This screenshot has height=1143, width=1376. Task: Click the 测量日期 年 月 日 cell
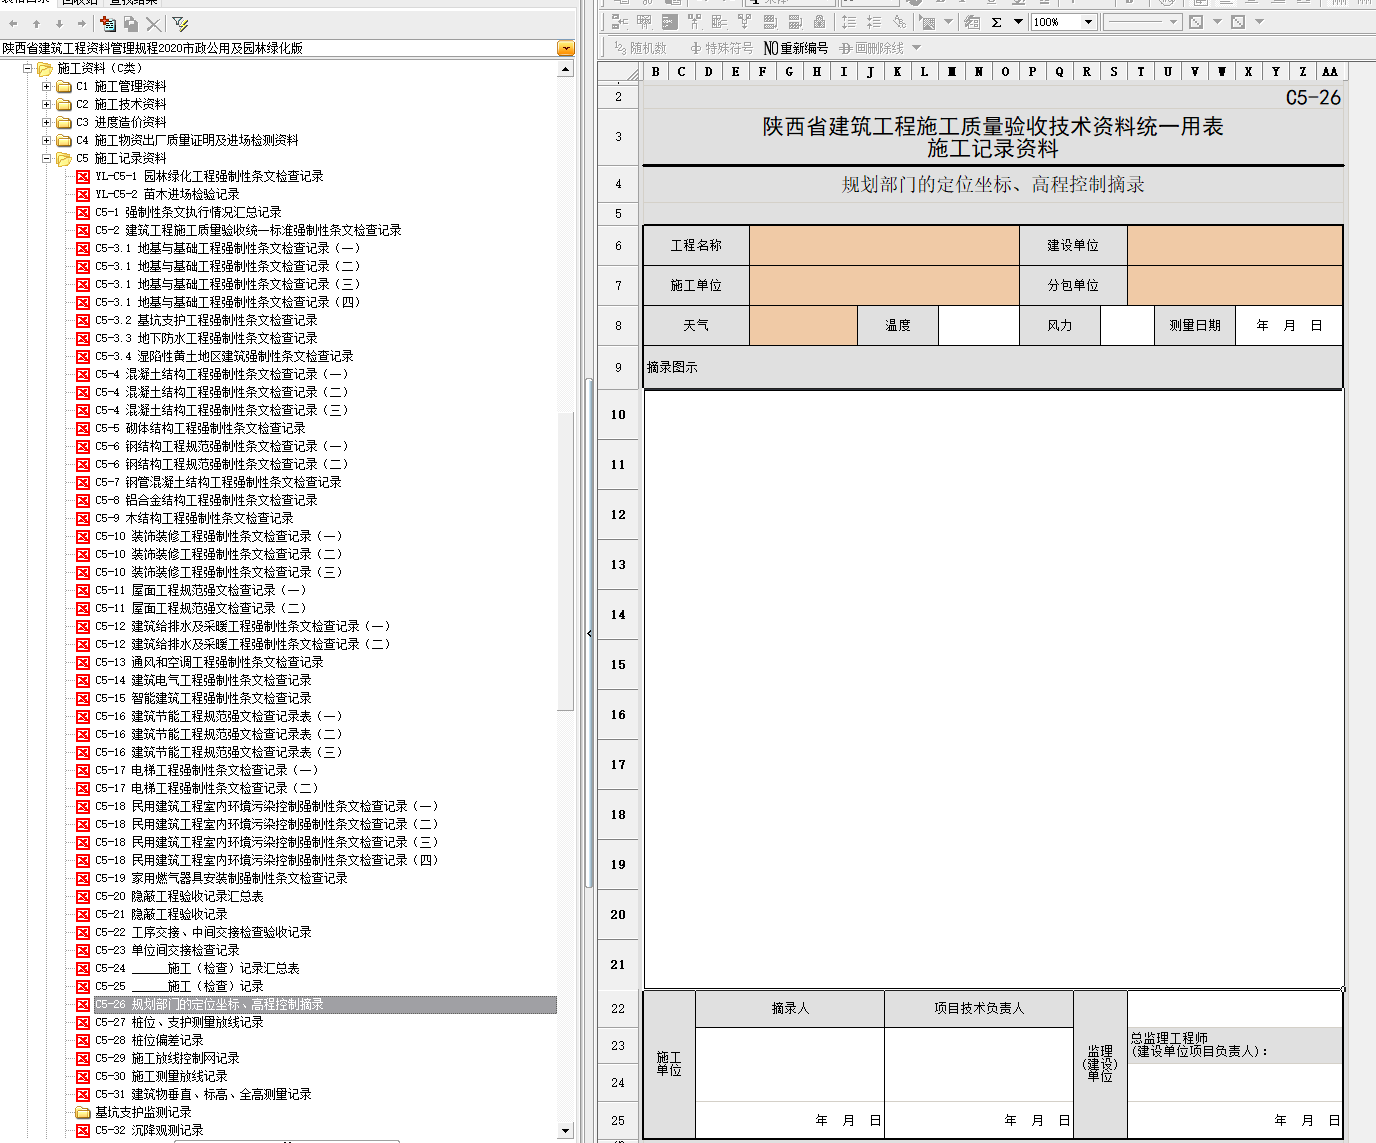pos(1288,326)
